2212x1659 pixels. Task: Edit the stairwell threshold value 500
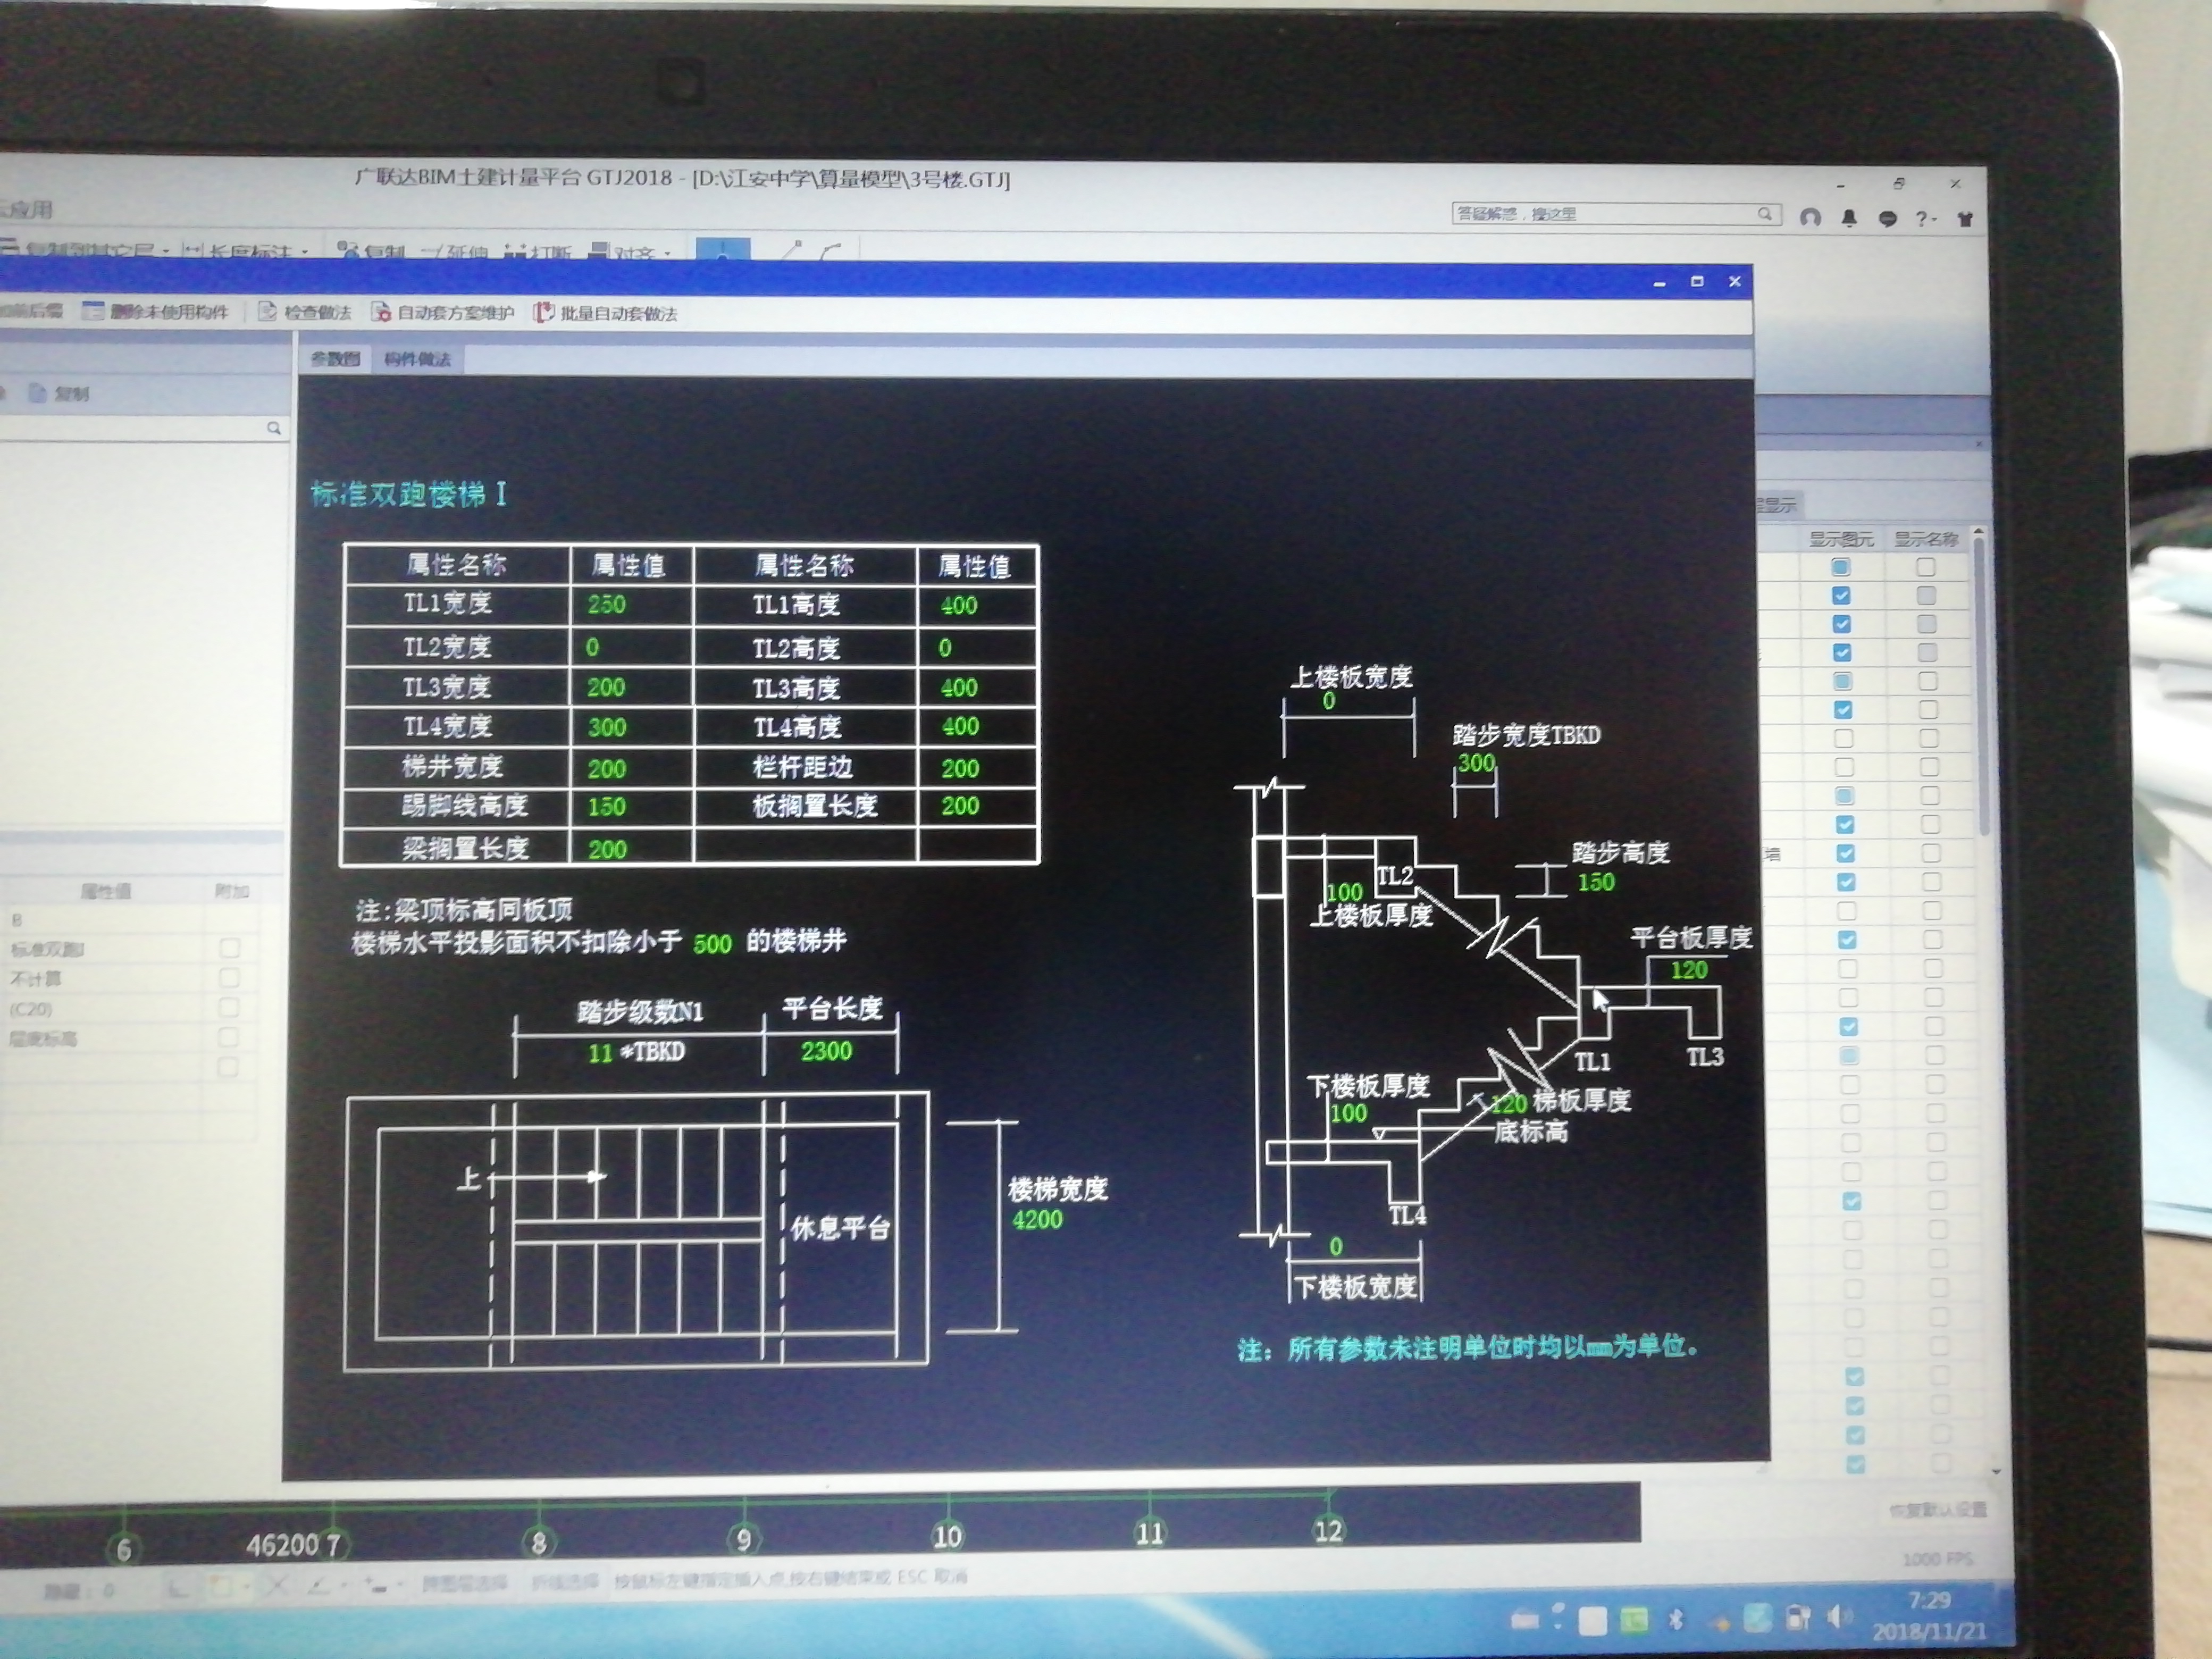(712, 943)
